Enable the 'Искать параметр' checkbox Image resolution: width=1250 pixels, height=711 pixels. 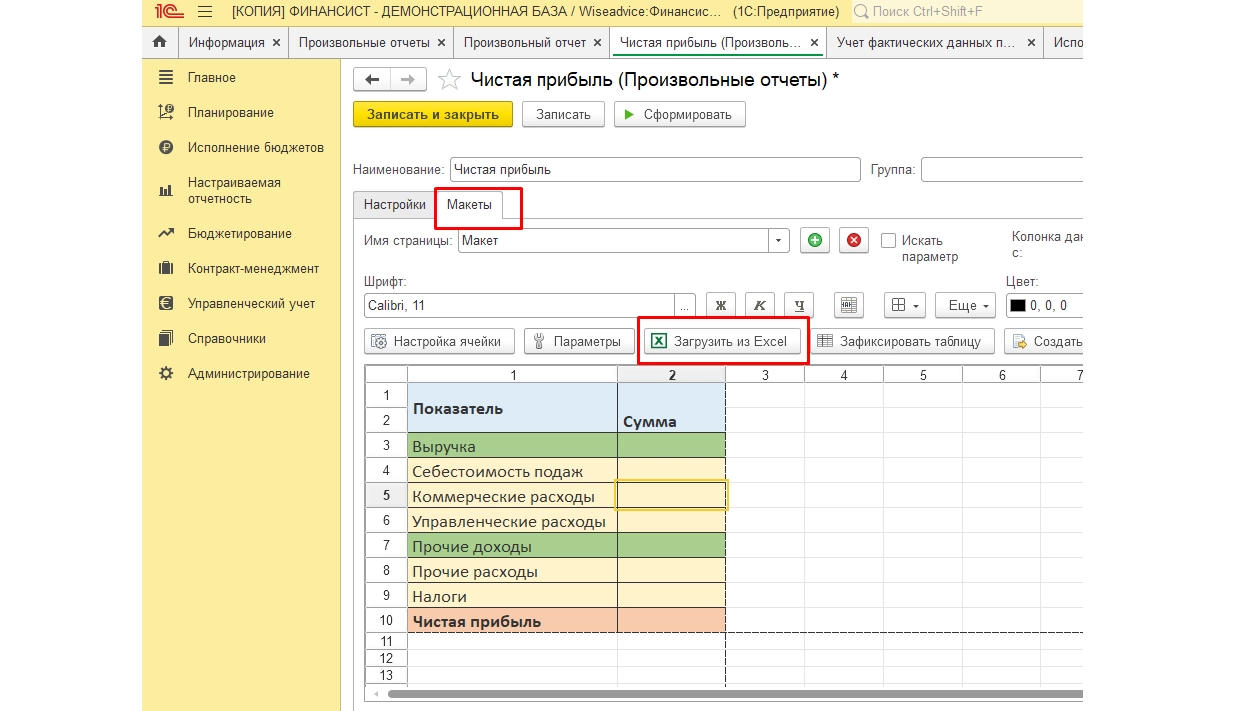click(x=888, y=241)
